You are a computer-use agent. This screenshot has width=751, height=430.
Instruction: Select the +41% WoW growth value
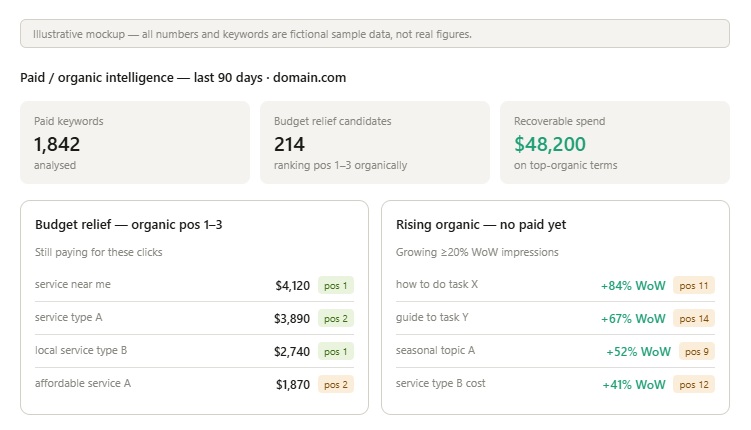634,385
